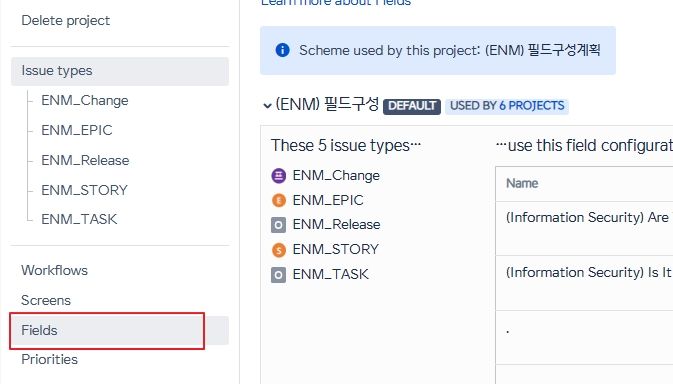Open Priorities settings in sidebar
Screen dimensions: 673x384
50,359
